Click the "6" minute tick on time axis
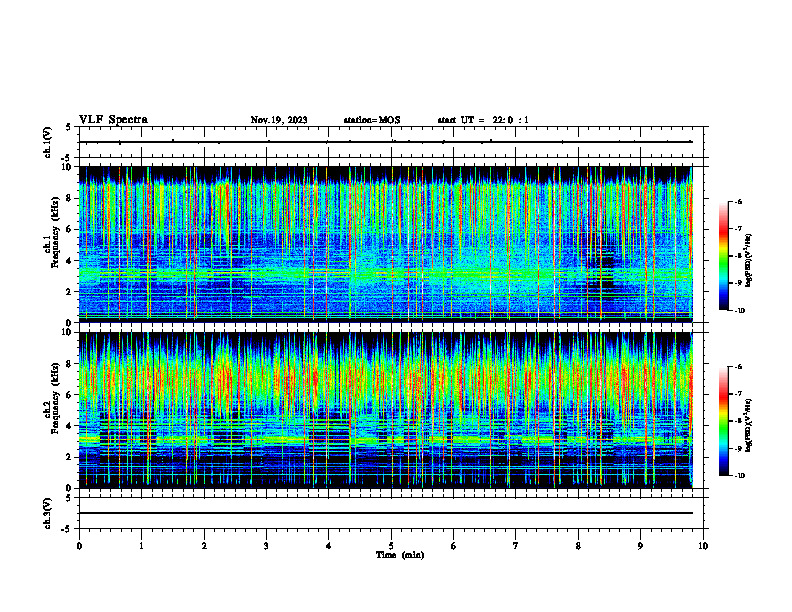792x612 pixels. pos(454,546)
